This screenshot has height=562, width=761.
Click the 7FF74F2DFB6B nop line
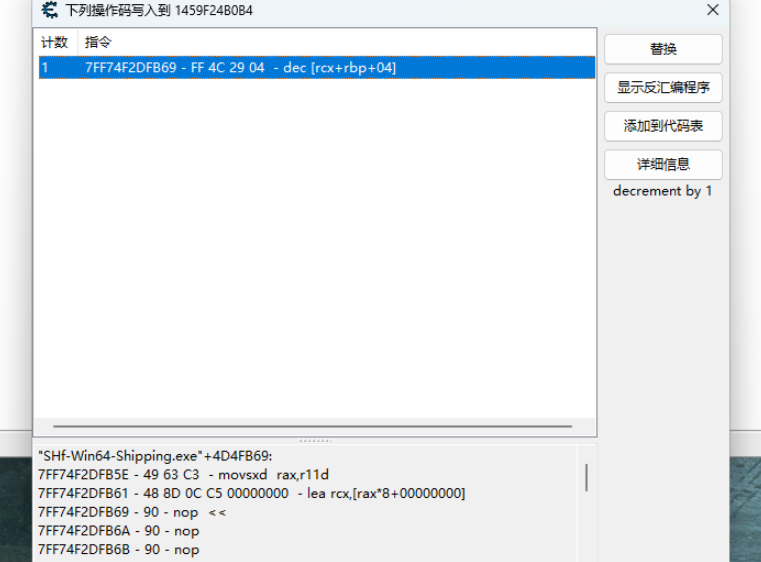pyautogui.click(x=118, y=550)
